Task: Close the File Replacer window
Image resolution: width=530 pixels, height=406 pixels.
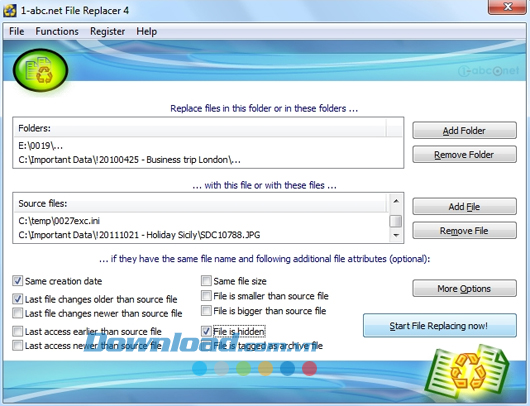Action: (x=507, y=6)
